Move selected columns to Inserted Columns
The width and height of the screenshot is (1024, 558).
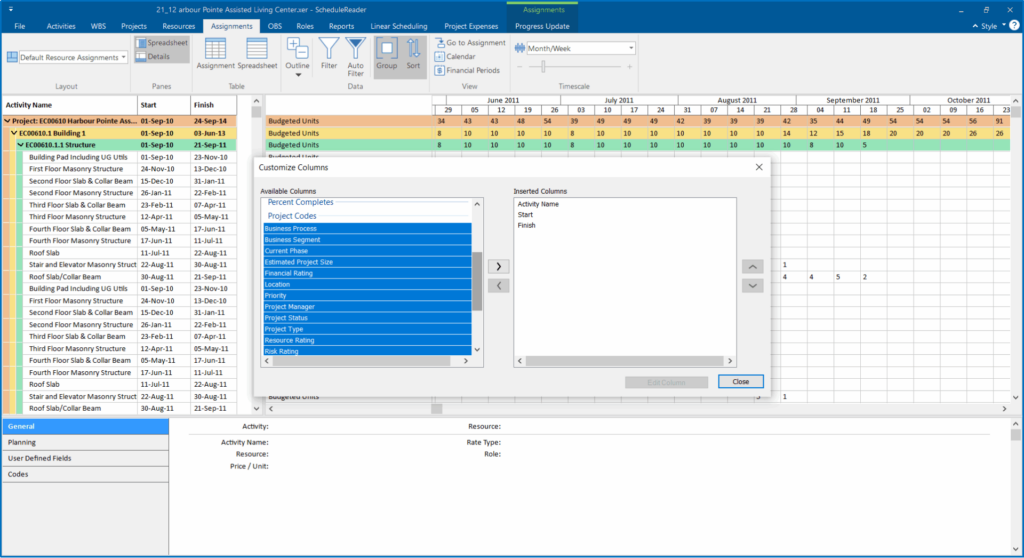coord(498,267)
